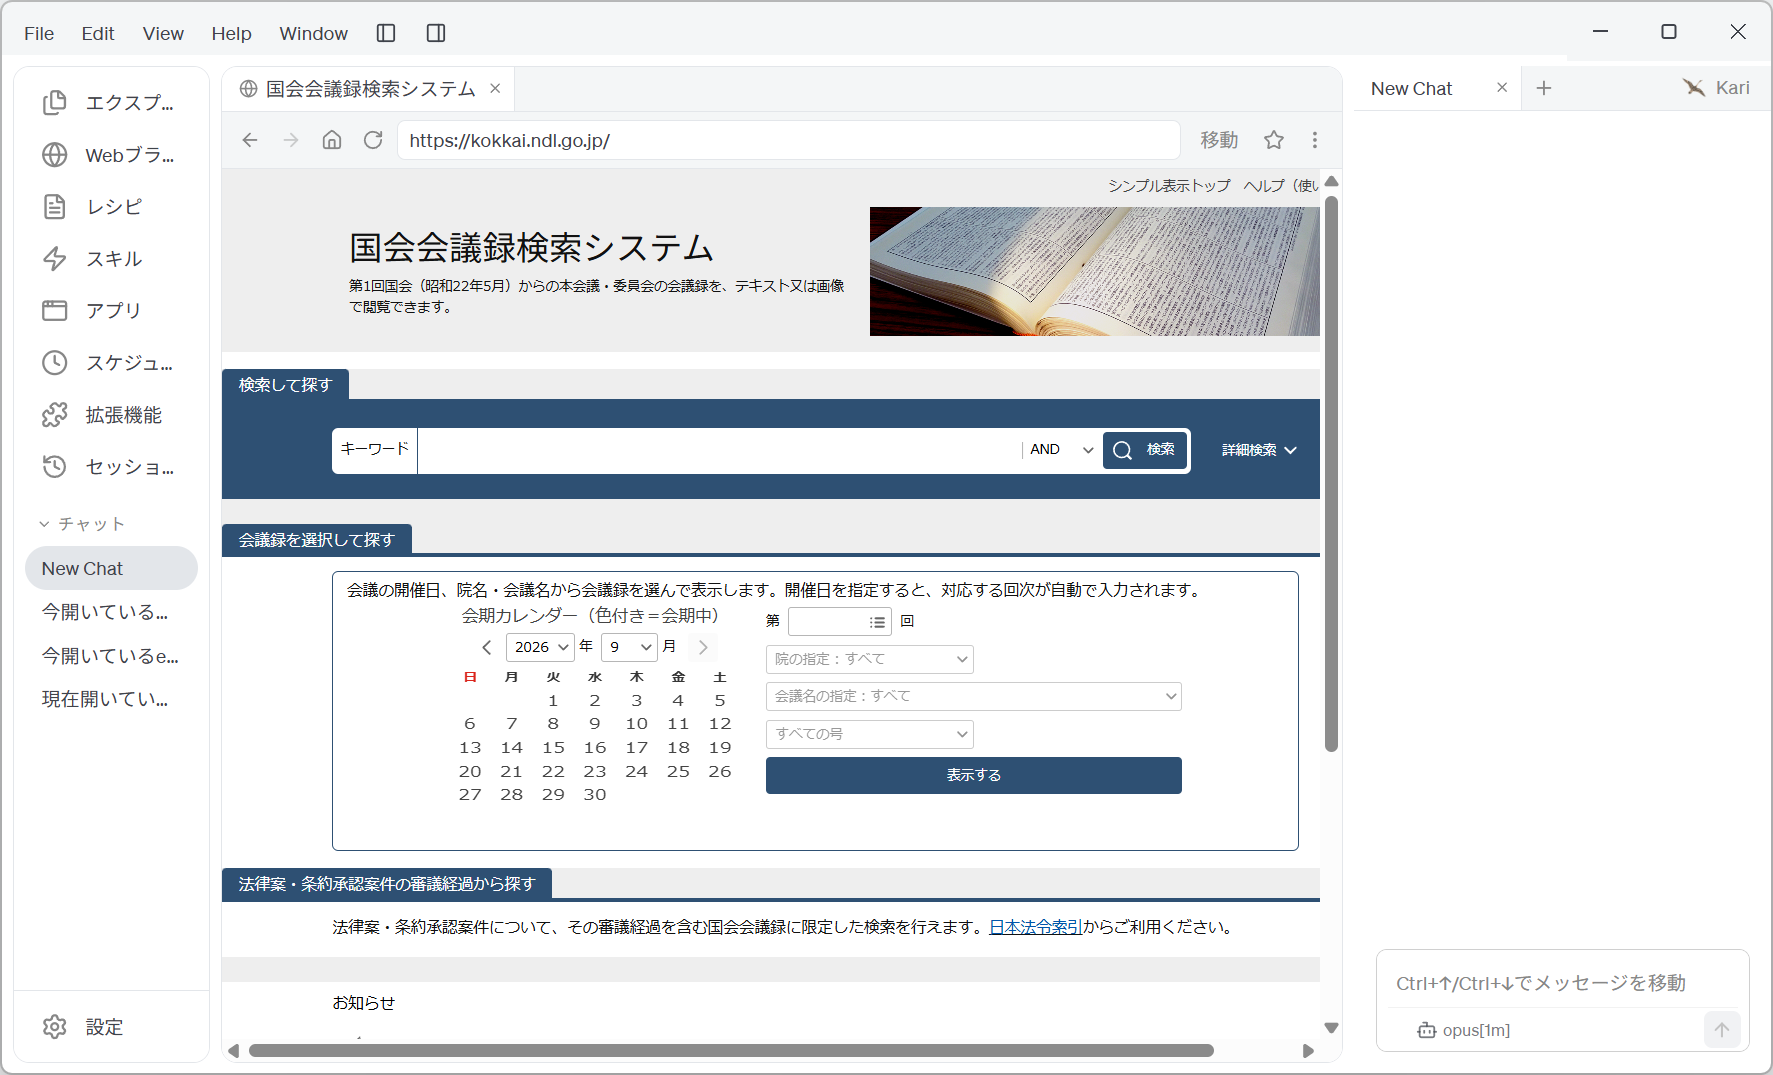Image resolution: width=1773 pixels, height=1075 pixels.
Task: Toggle the right panel layout icon
Action: click(x=436, y=33)
